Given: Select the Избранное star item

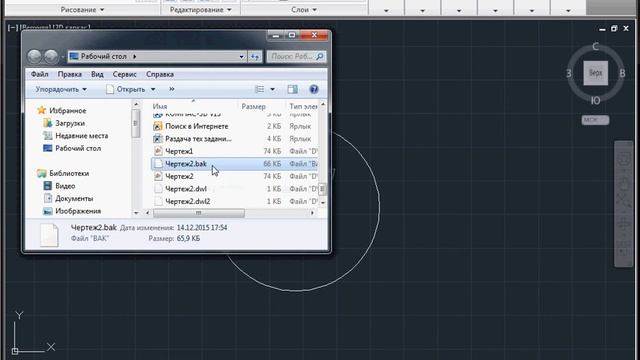Looking at the screenshot, I should tap(61, 111).
